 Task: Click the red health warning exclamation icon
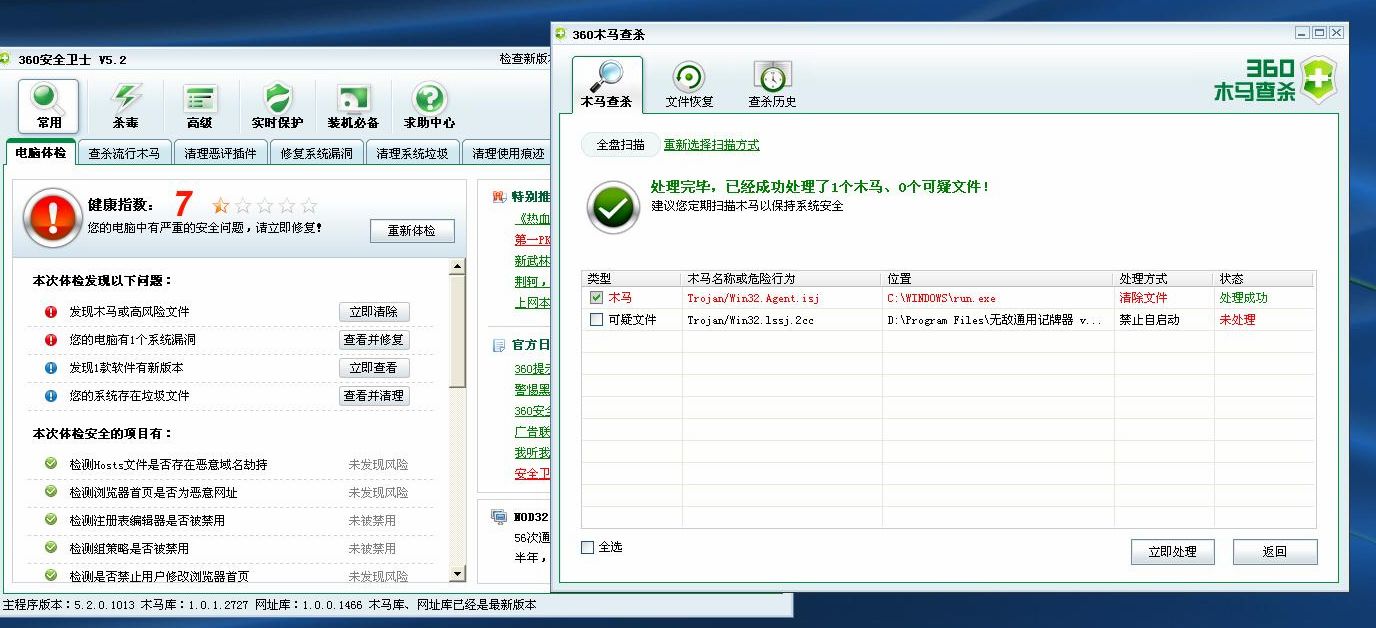point(51,217)
